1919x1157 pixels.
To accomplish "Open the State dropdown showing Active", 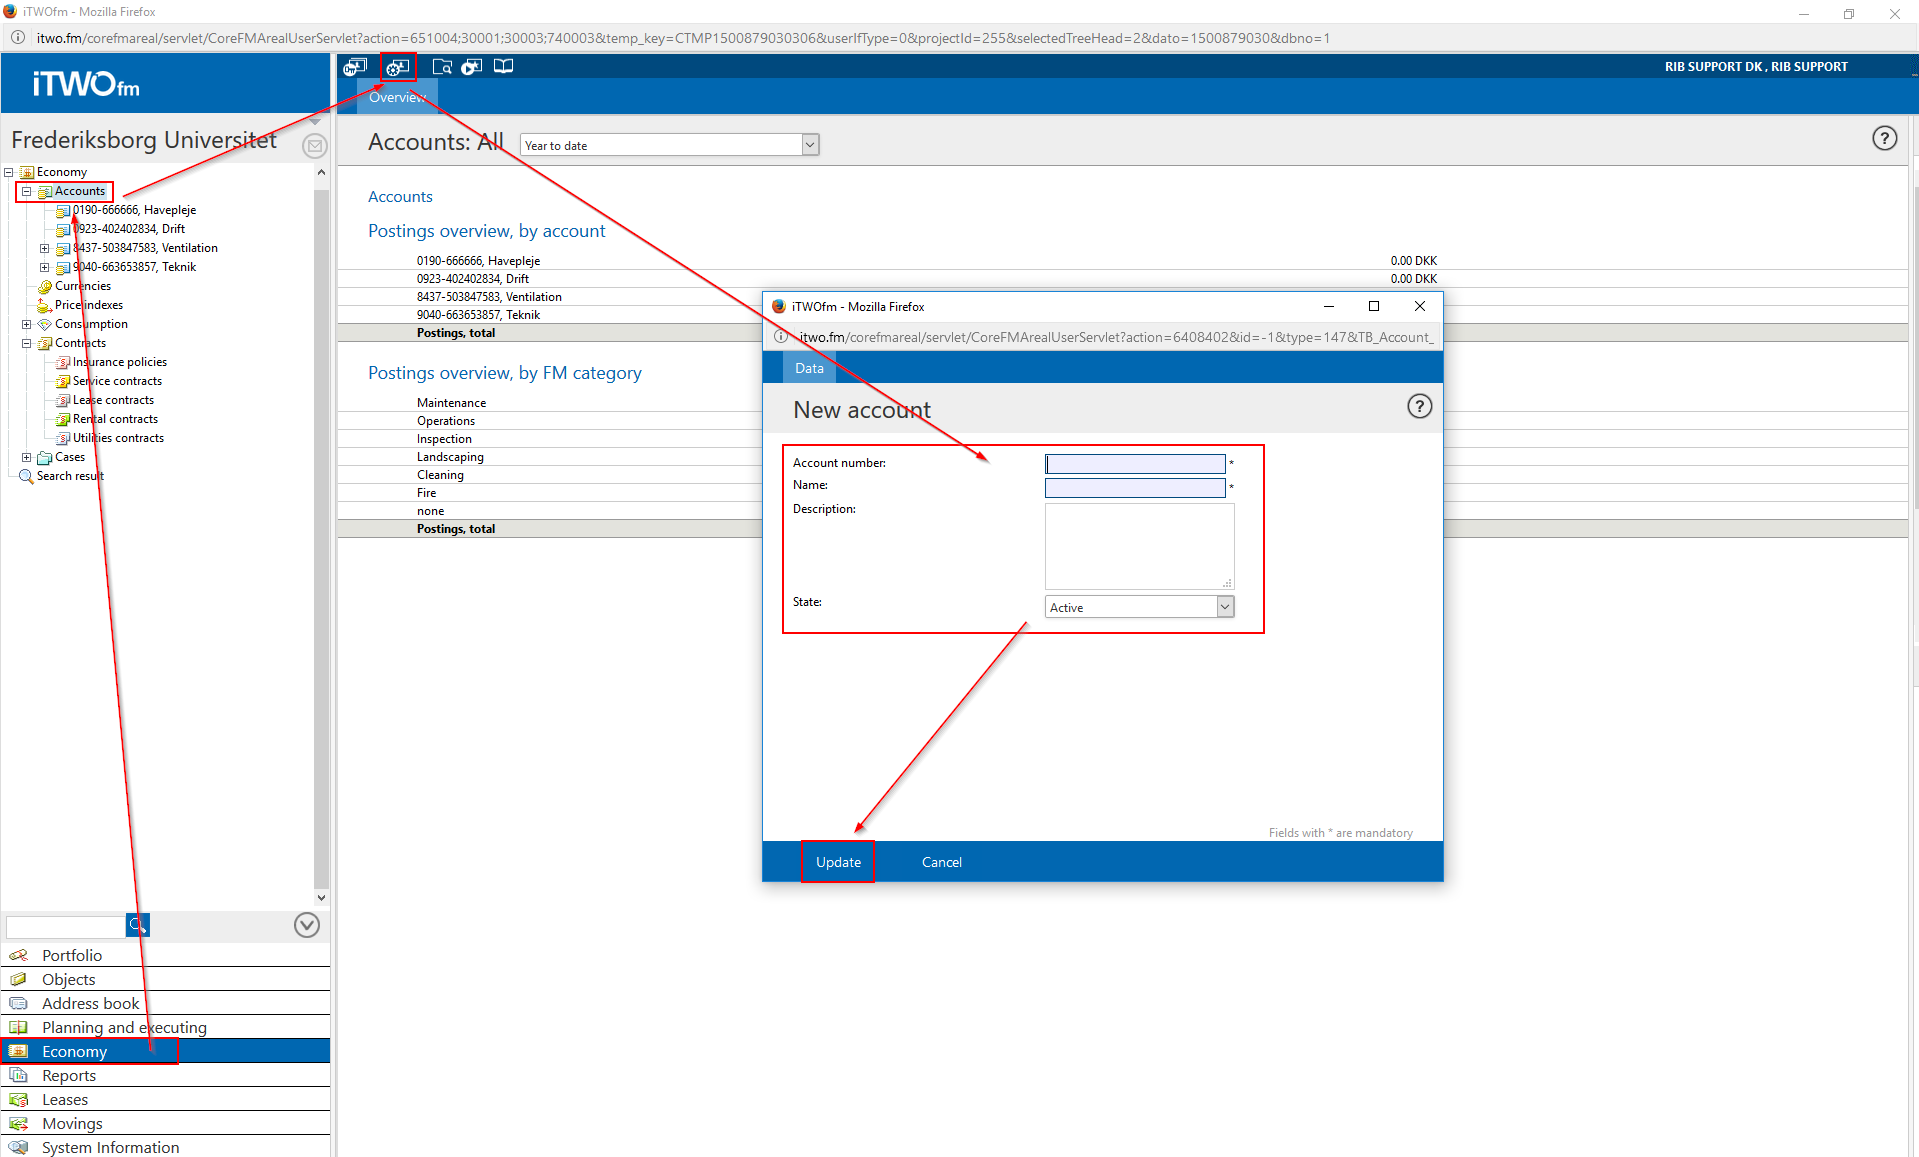I will (x=1224, y=607).
